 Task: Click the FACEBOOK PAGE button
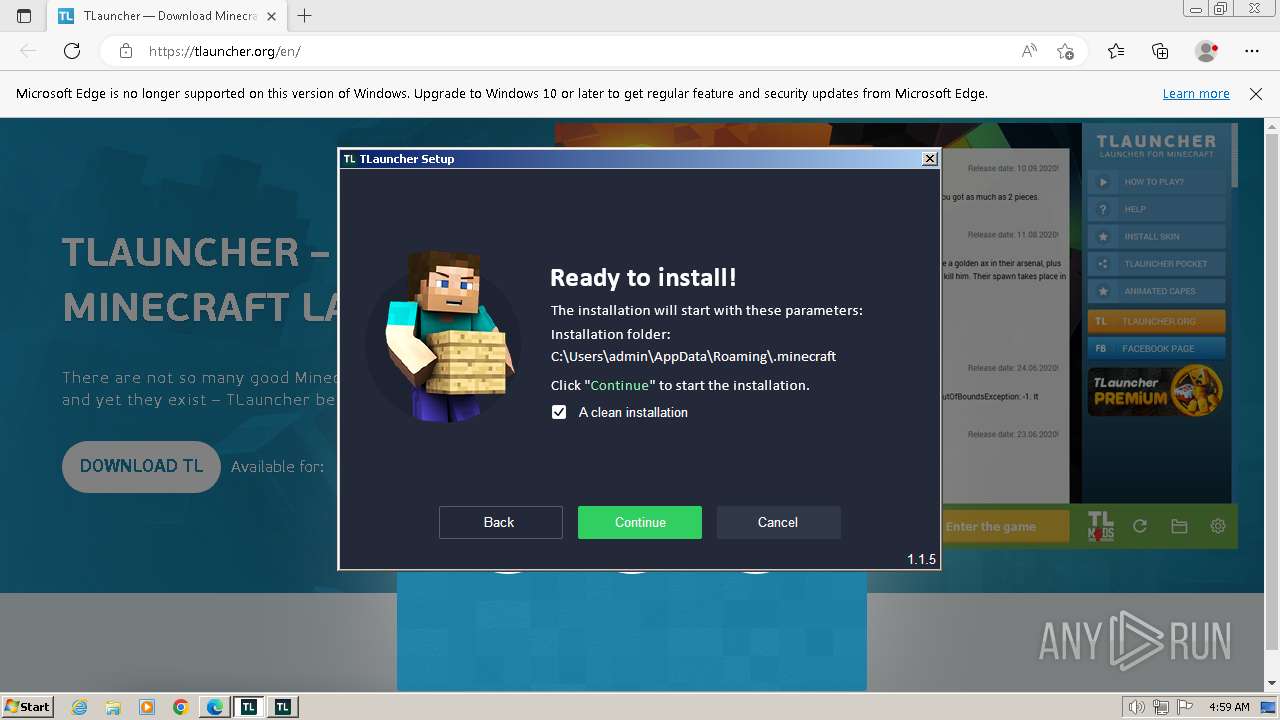pyautogui.click(x=1156, y=348)
